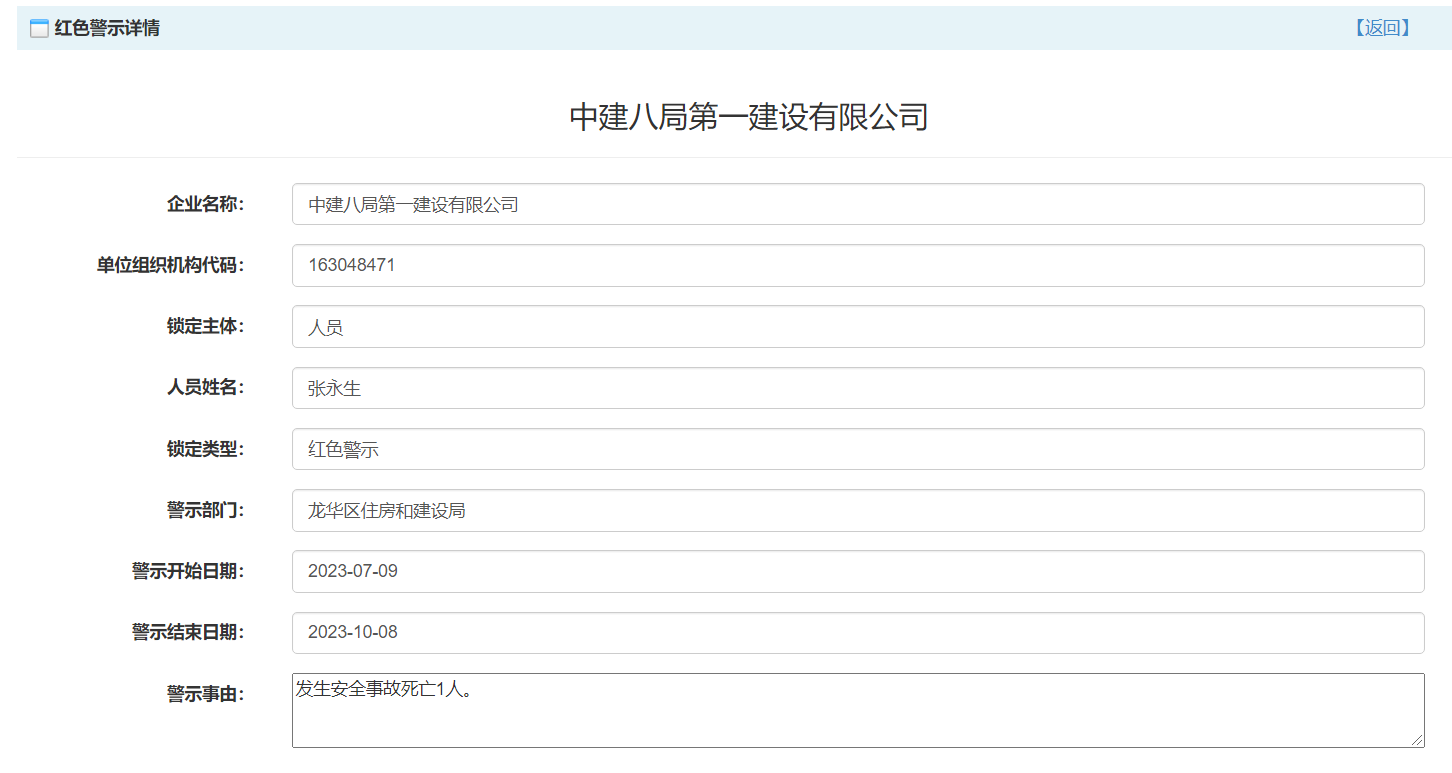The height and width of the screenshot is (773, 1452).
Task: Click the 红色警示详情 panel title text
Action: [x=107, y=28]
